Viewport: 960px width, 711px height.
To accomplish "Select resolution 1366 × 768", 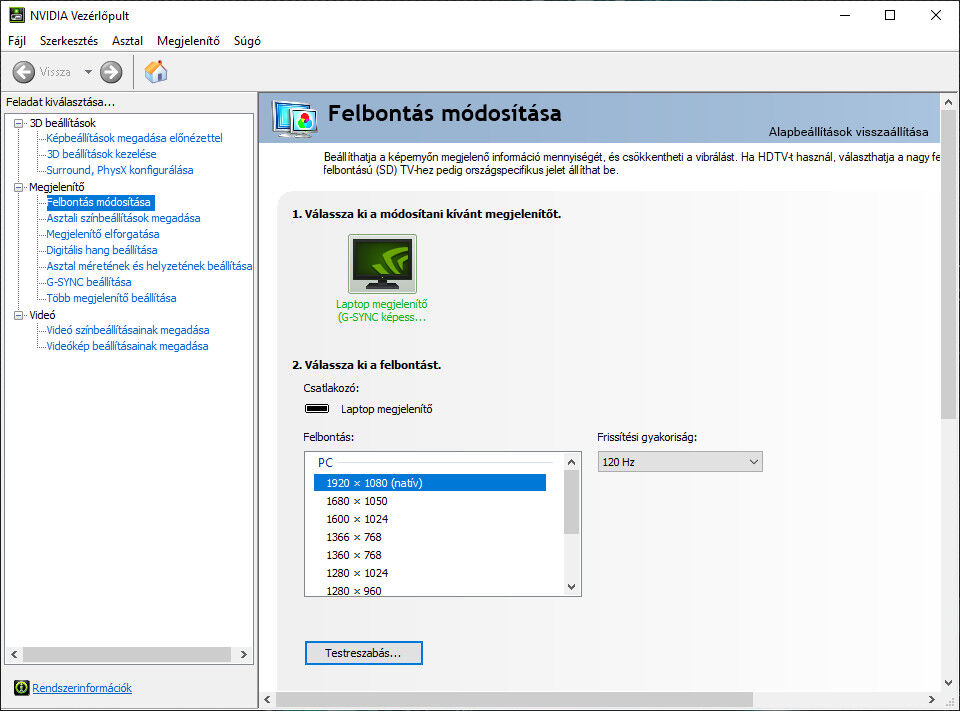I will tap(430, 537).
